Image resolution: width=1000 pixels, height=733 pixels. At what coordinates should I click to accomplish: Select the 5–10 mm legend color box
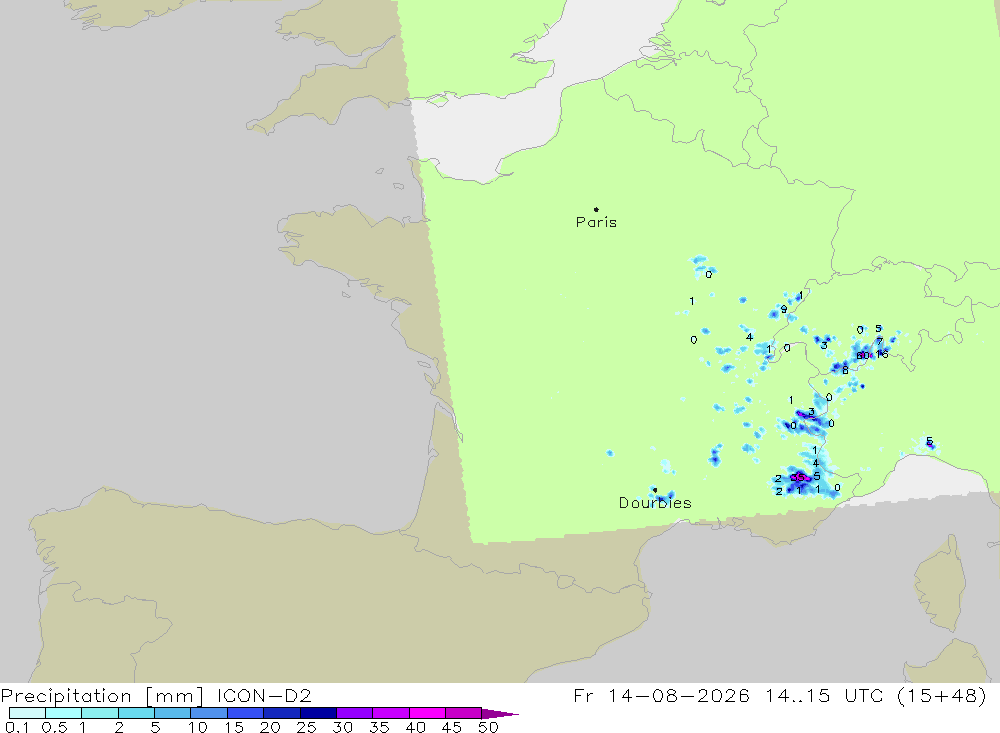[173, 713]
